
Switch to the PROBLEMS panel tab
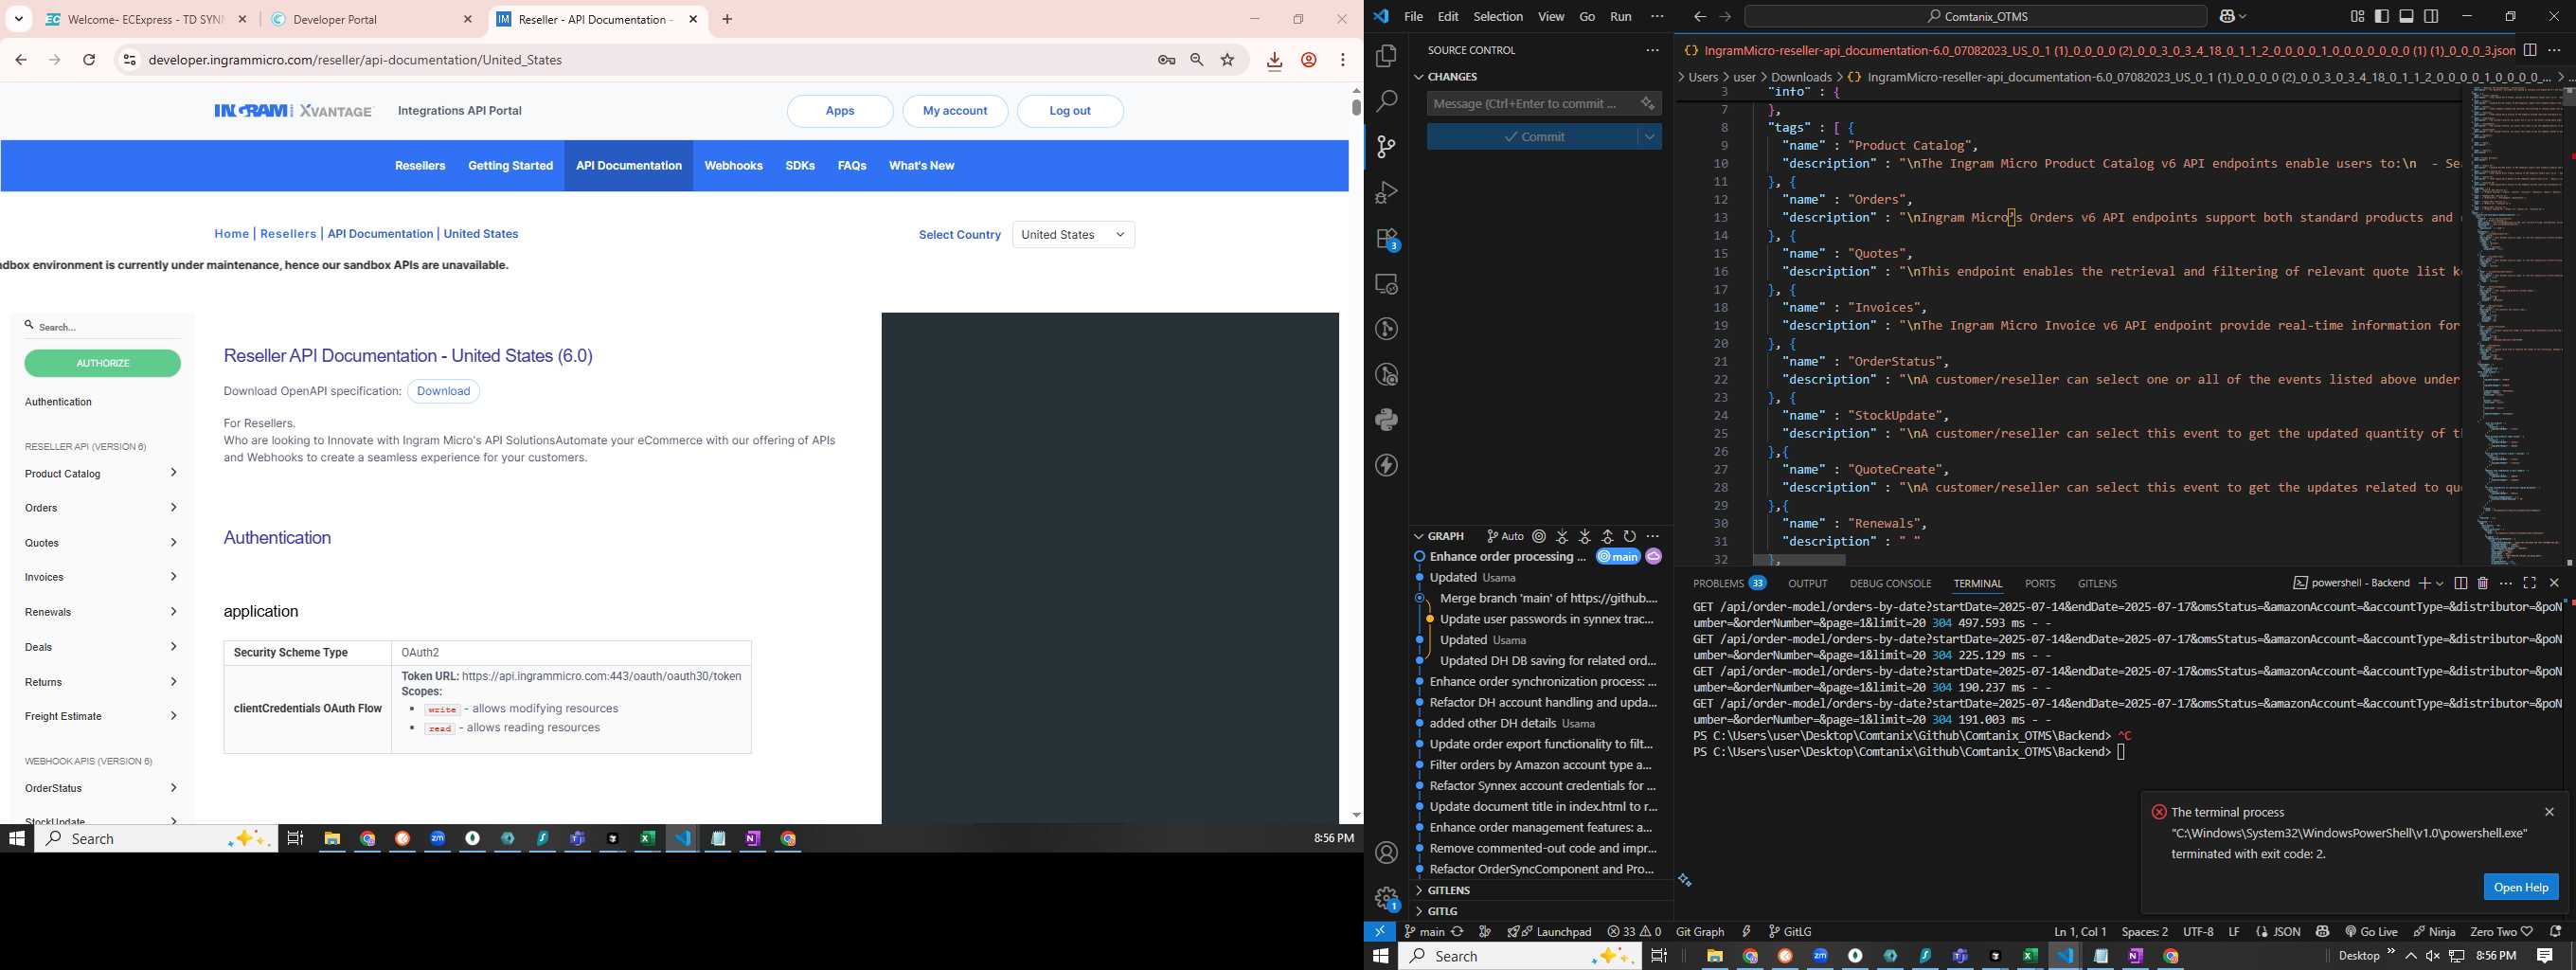(x=1728, y=583)
